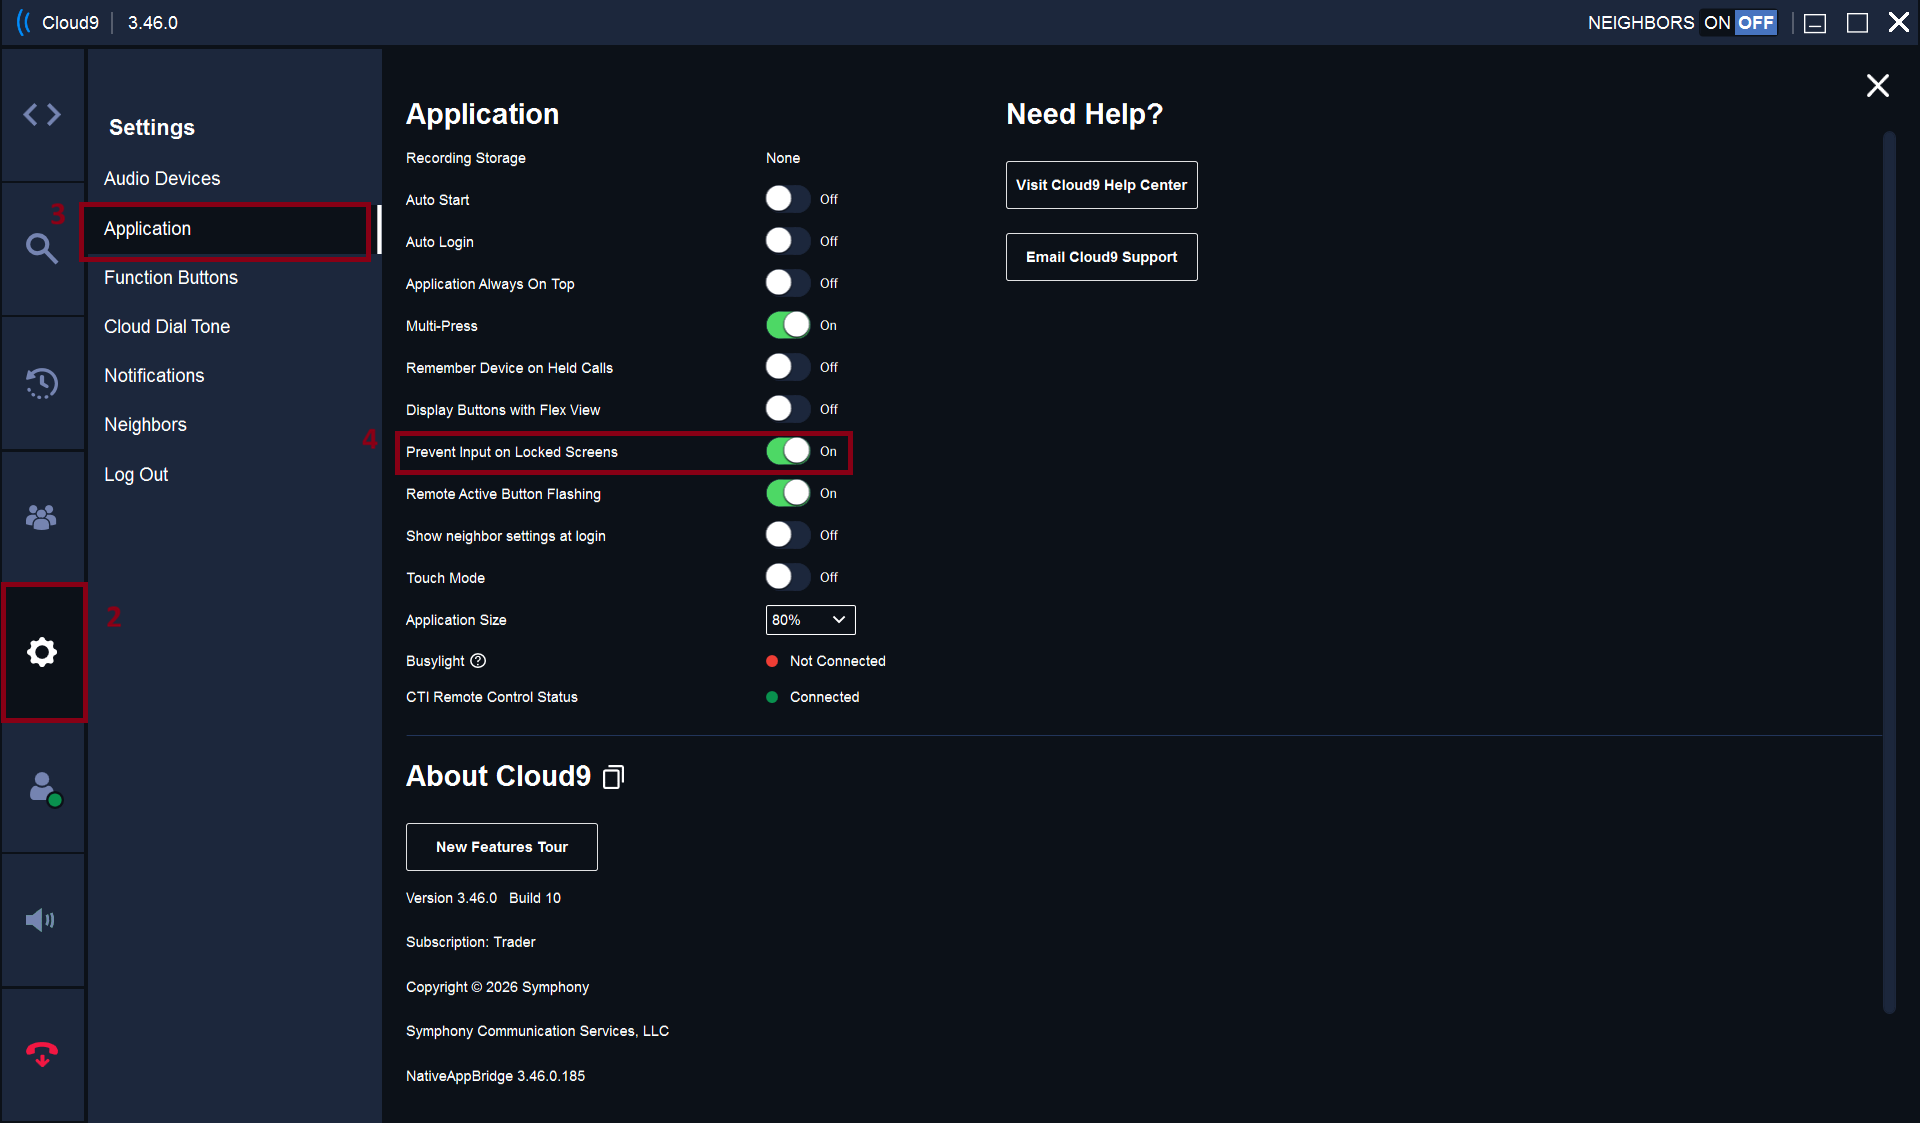The width and height of the screenshot is (1920, 1123).
Task: Click the Busylight Not Connected status
Action: click(x=826, y=661)
